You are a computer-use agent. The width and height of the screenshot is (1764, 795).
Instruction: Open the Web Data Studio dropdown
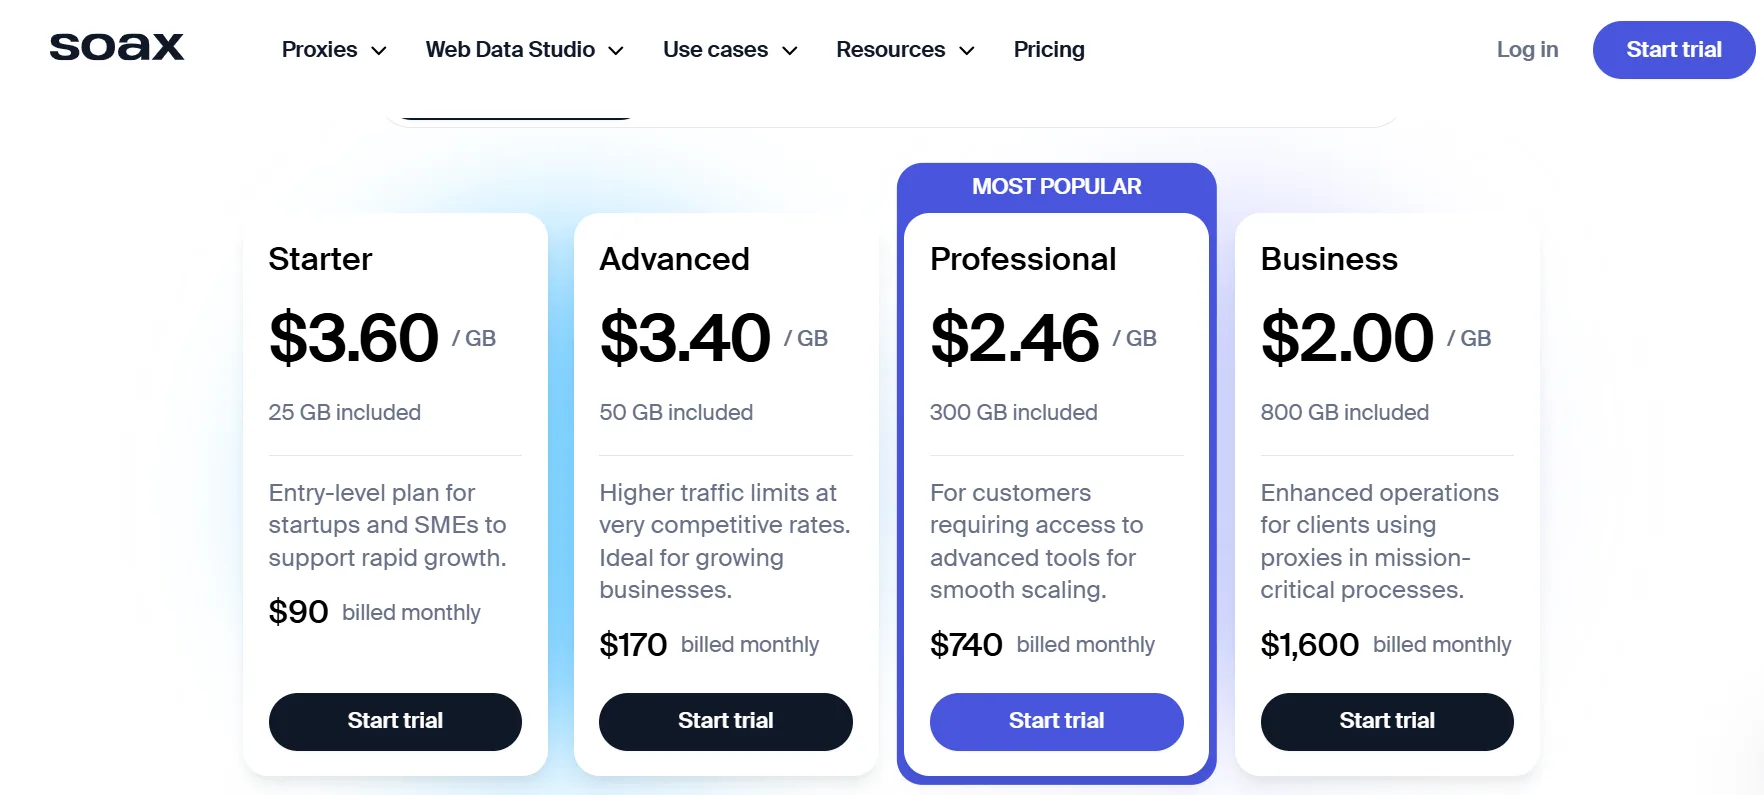click(524, 49)
